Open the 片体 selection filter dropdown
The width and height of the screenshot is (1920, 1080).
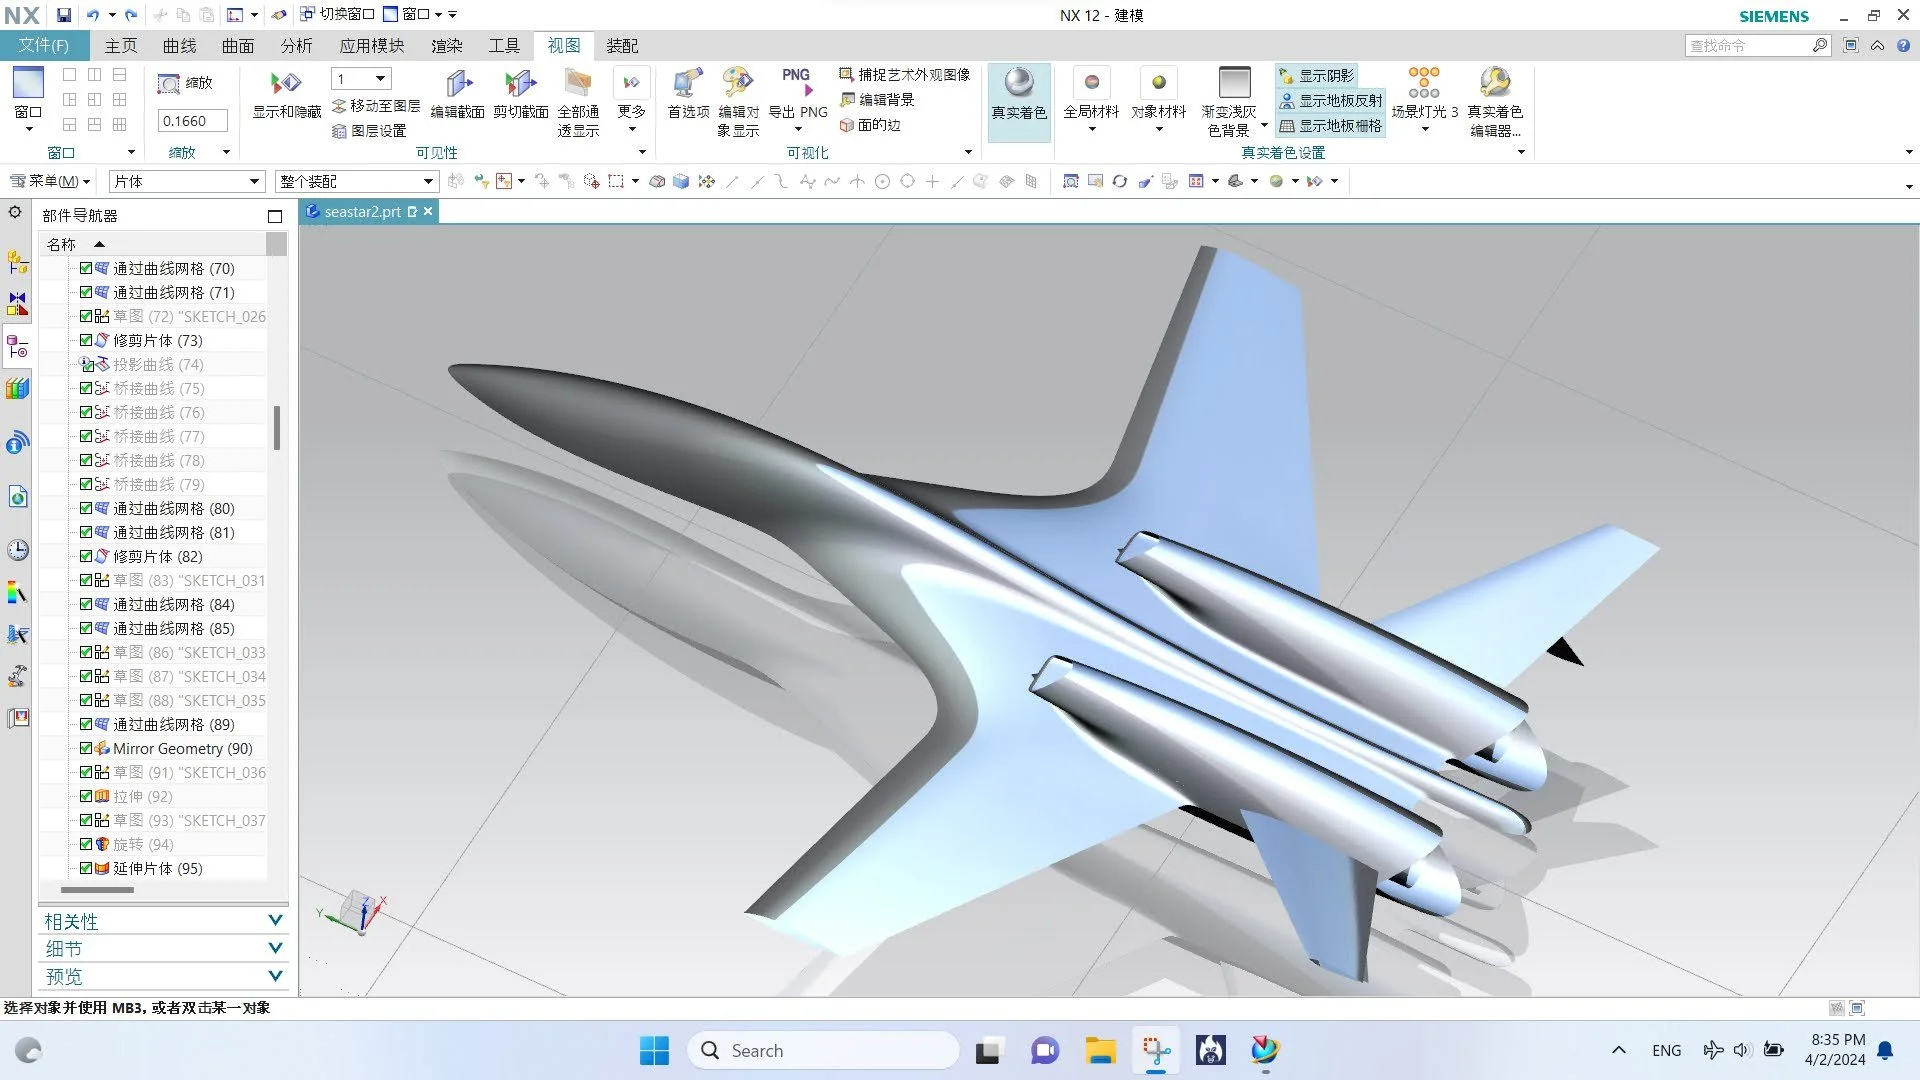[x=253, y=181]
